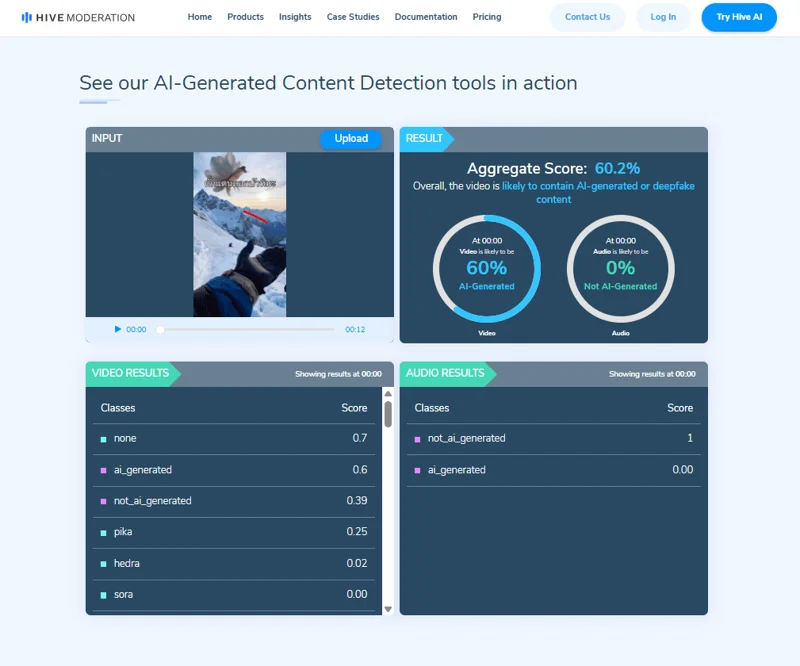Click the scroll up arrow in Video Results
The image size is (800, 666).
click(388, 393)
